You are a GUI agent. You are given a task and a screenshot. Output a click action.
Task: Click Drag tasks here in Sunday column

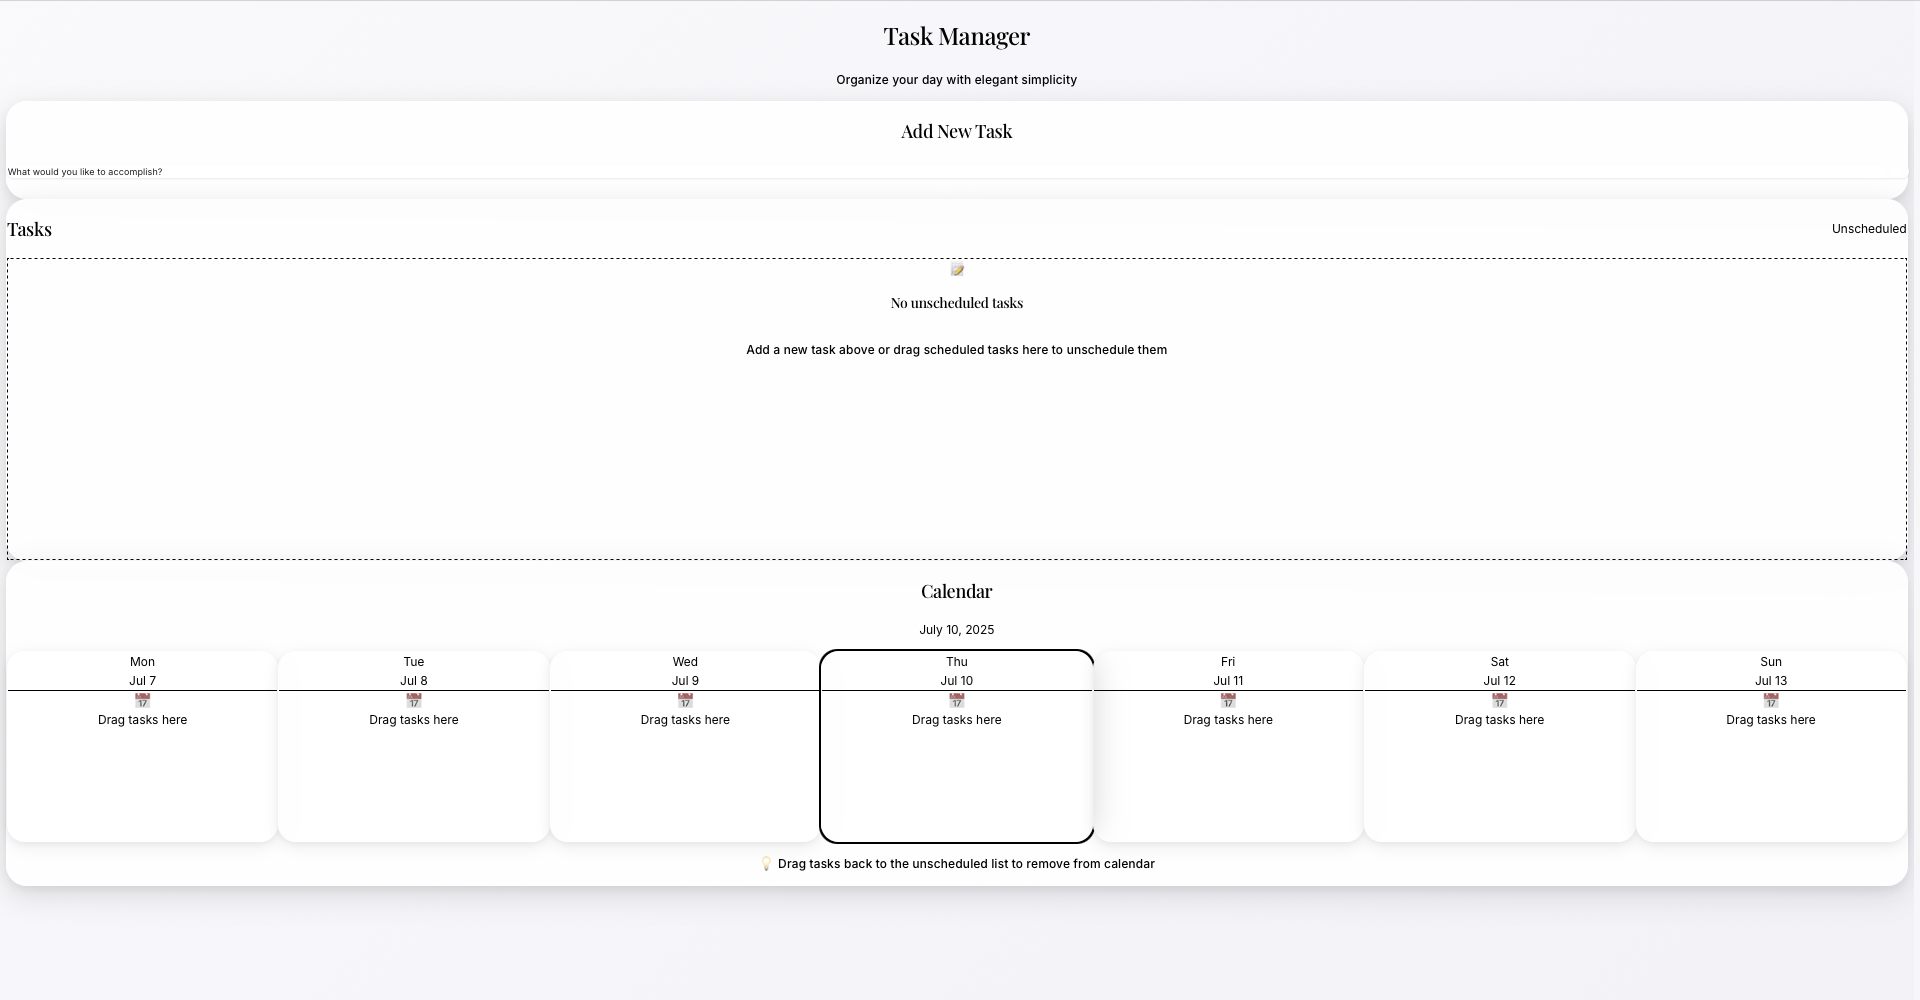coord(1771,720)
